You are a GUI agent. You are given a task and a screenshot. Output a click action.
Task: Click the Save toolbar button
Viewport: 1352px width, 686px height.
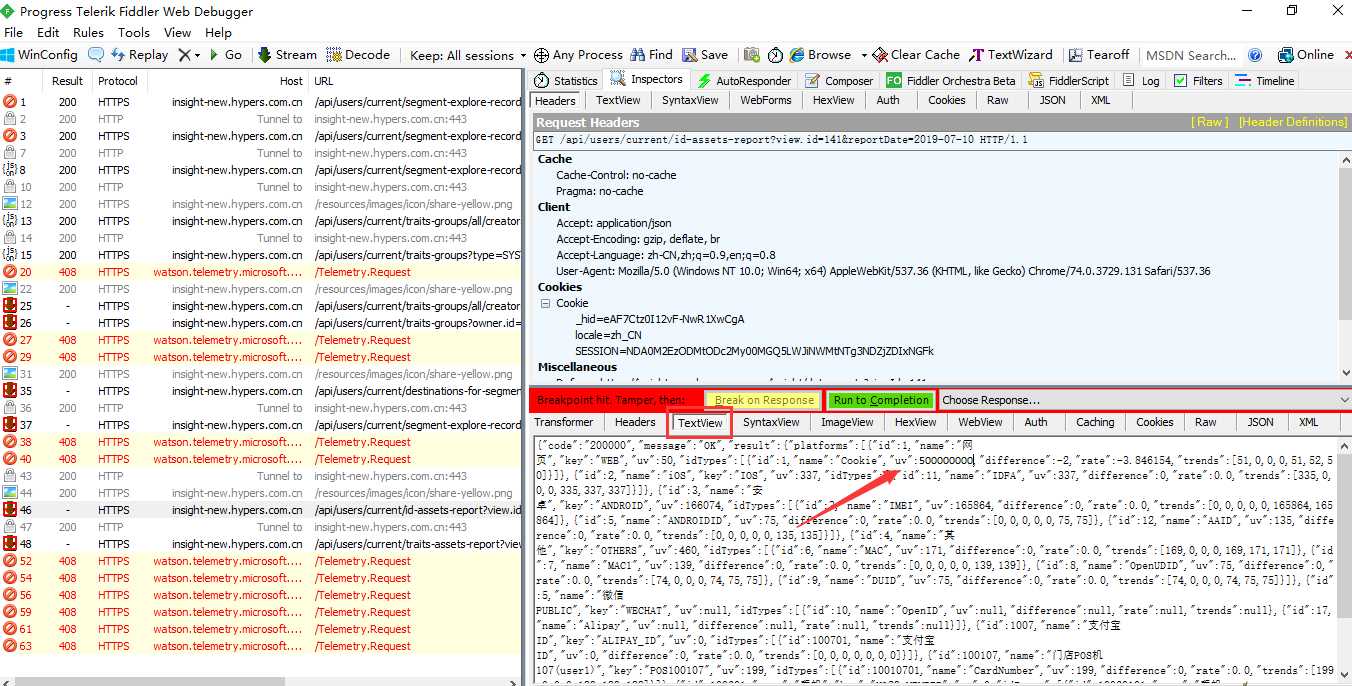point(705,55)
